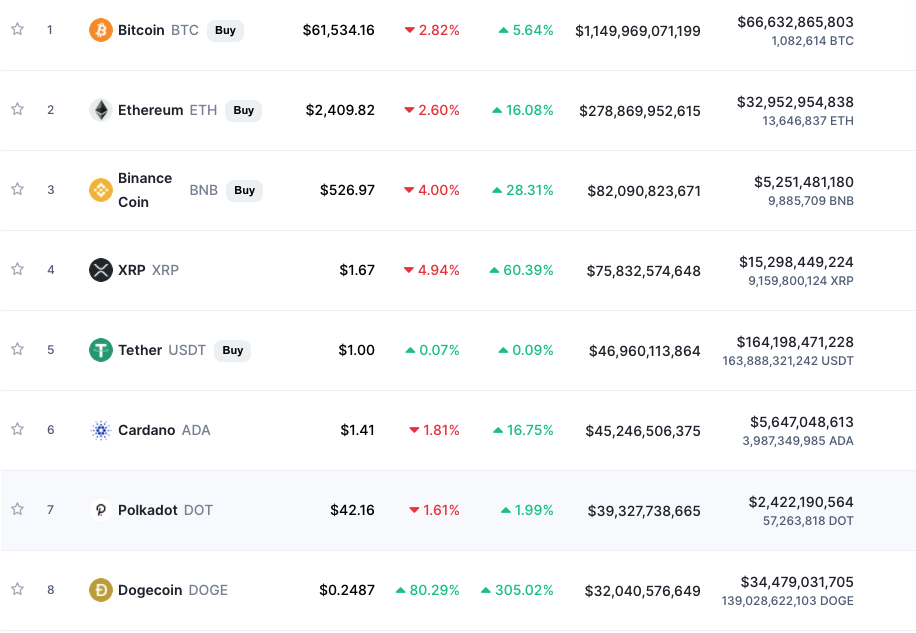916x633 pixels.
Task: Click Ethereum market cap $278,869,952,615
Action: tap(640, 111)
